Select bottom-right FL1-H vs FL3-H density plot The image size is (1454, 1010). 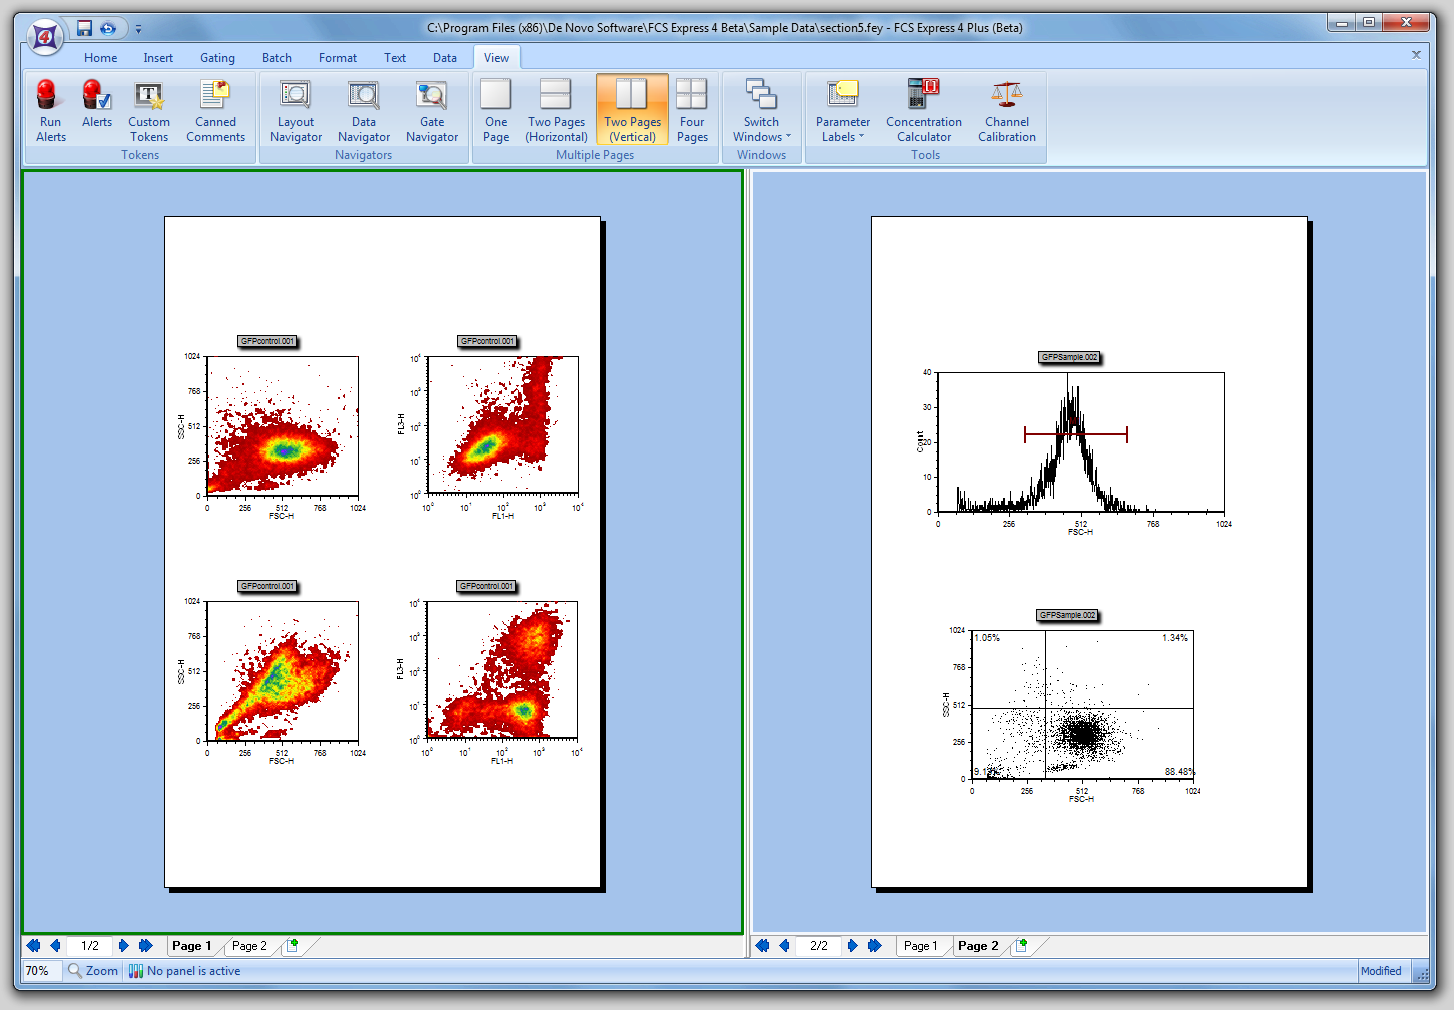(502, 670)
